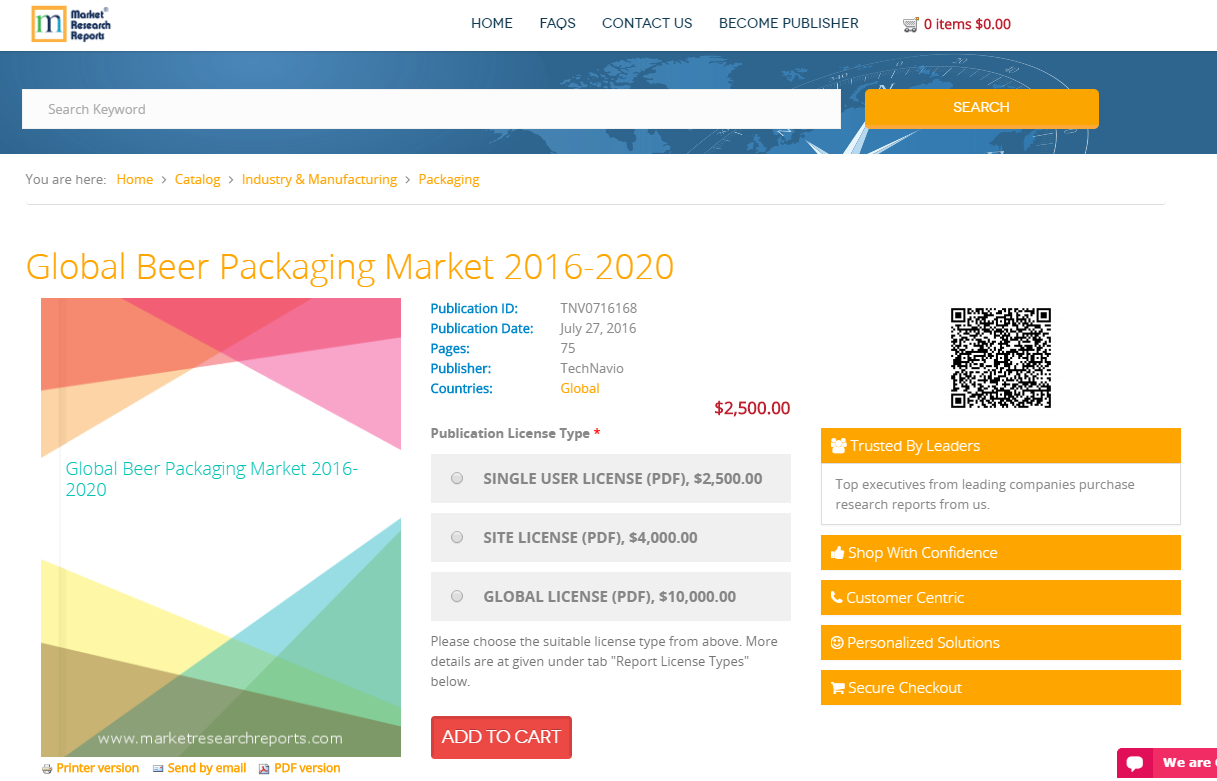Click the thumbs-up icon on Shop With Confidence
Image resolution: width=1217 pixels, height=781 pixels.
838,552
